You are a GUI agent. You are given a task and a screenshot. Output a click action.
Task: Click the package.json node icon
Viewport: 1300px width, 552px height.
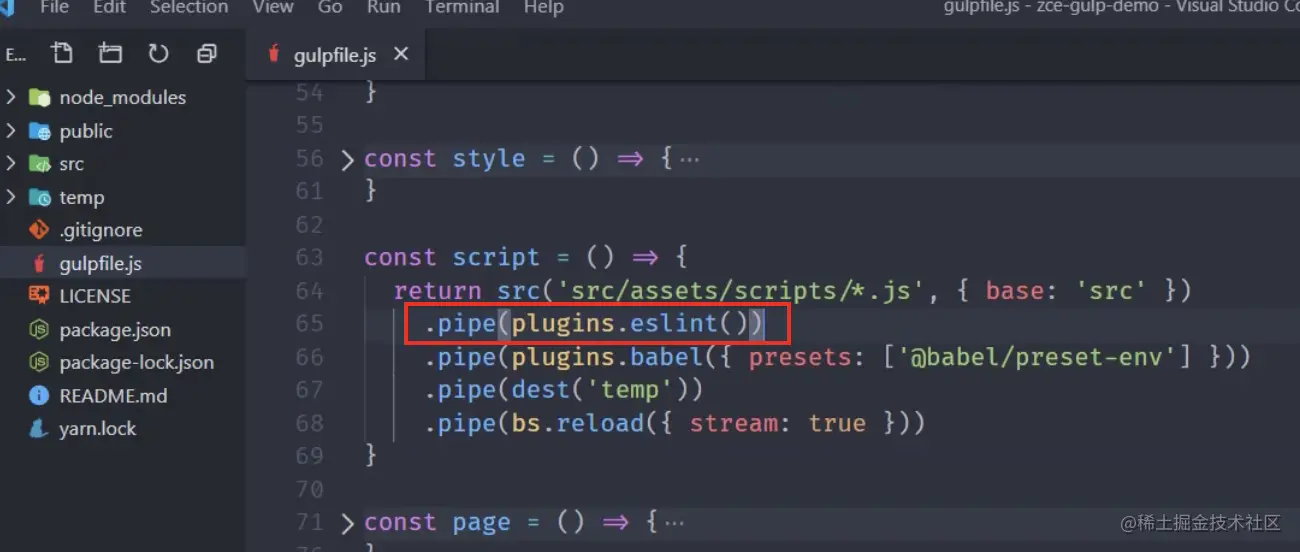click(x=40, y=329)
